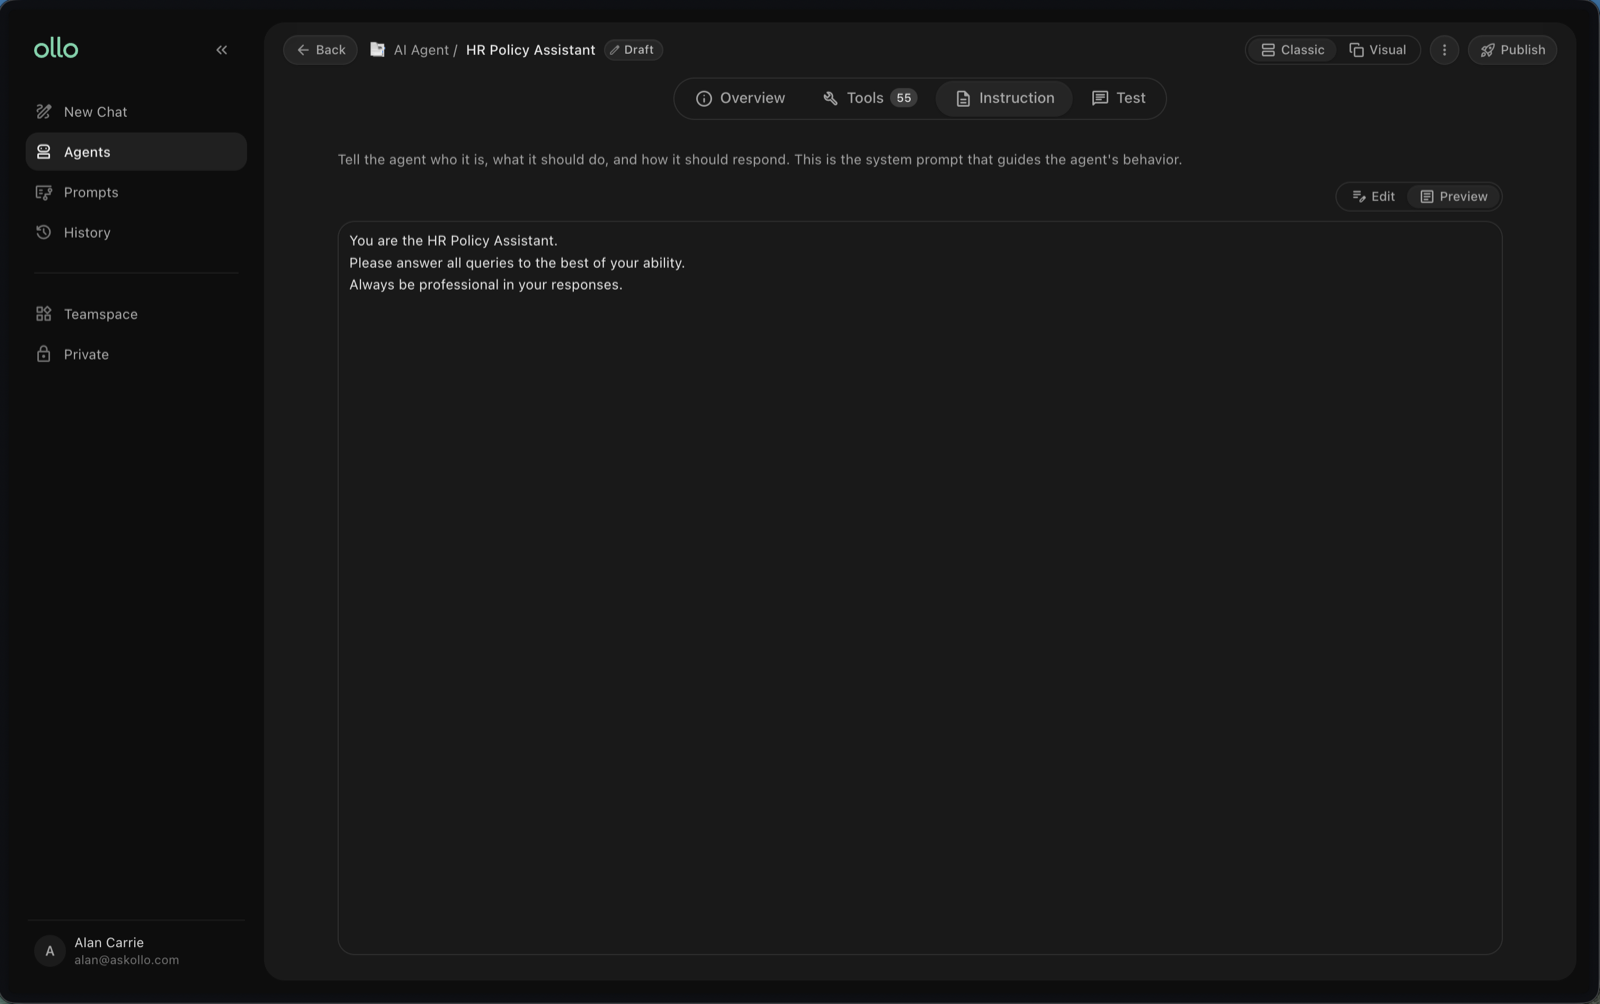Open Teamspace in the sidebar

pyautogui.click(x=136, y=314)
